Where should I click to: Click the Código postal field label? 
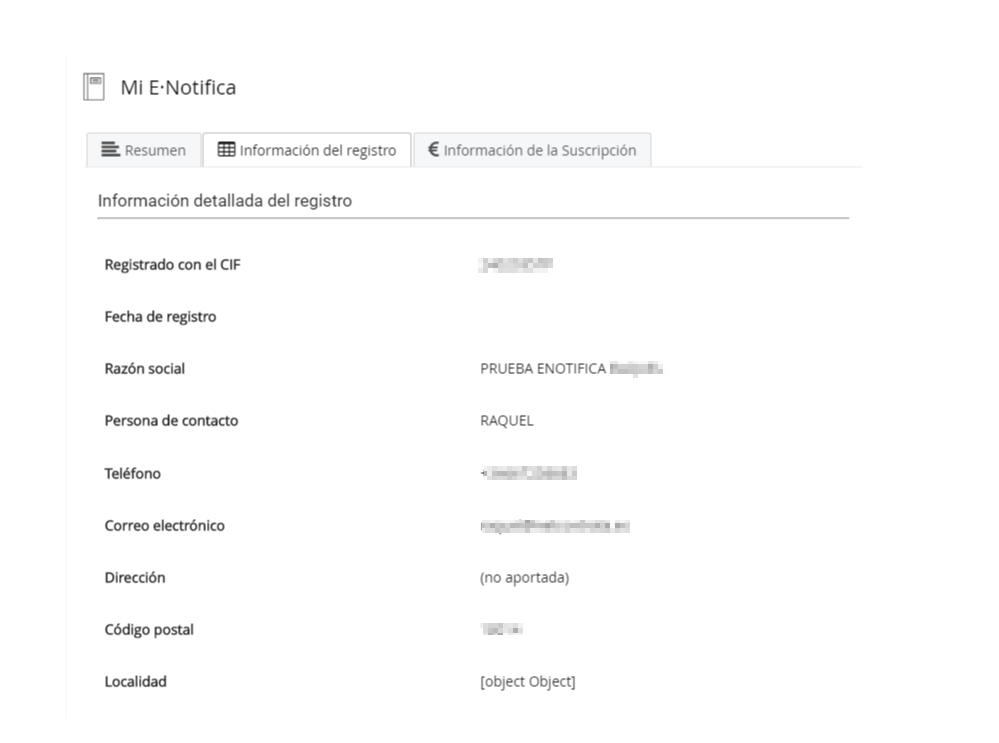coord(149,630)
